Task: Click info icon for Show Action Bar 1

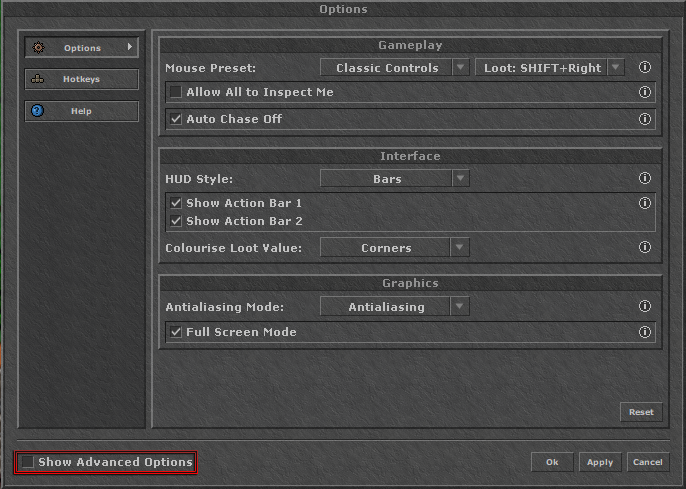Action: click(x=645, y=203)
